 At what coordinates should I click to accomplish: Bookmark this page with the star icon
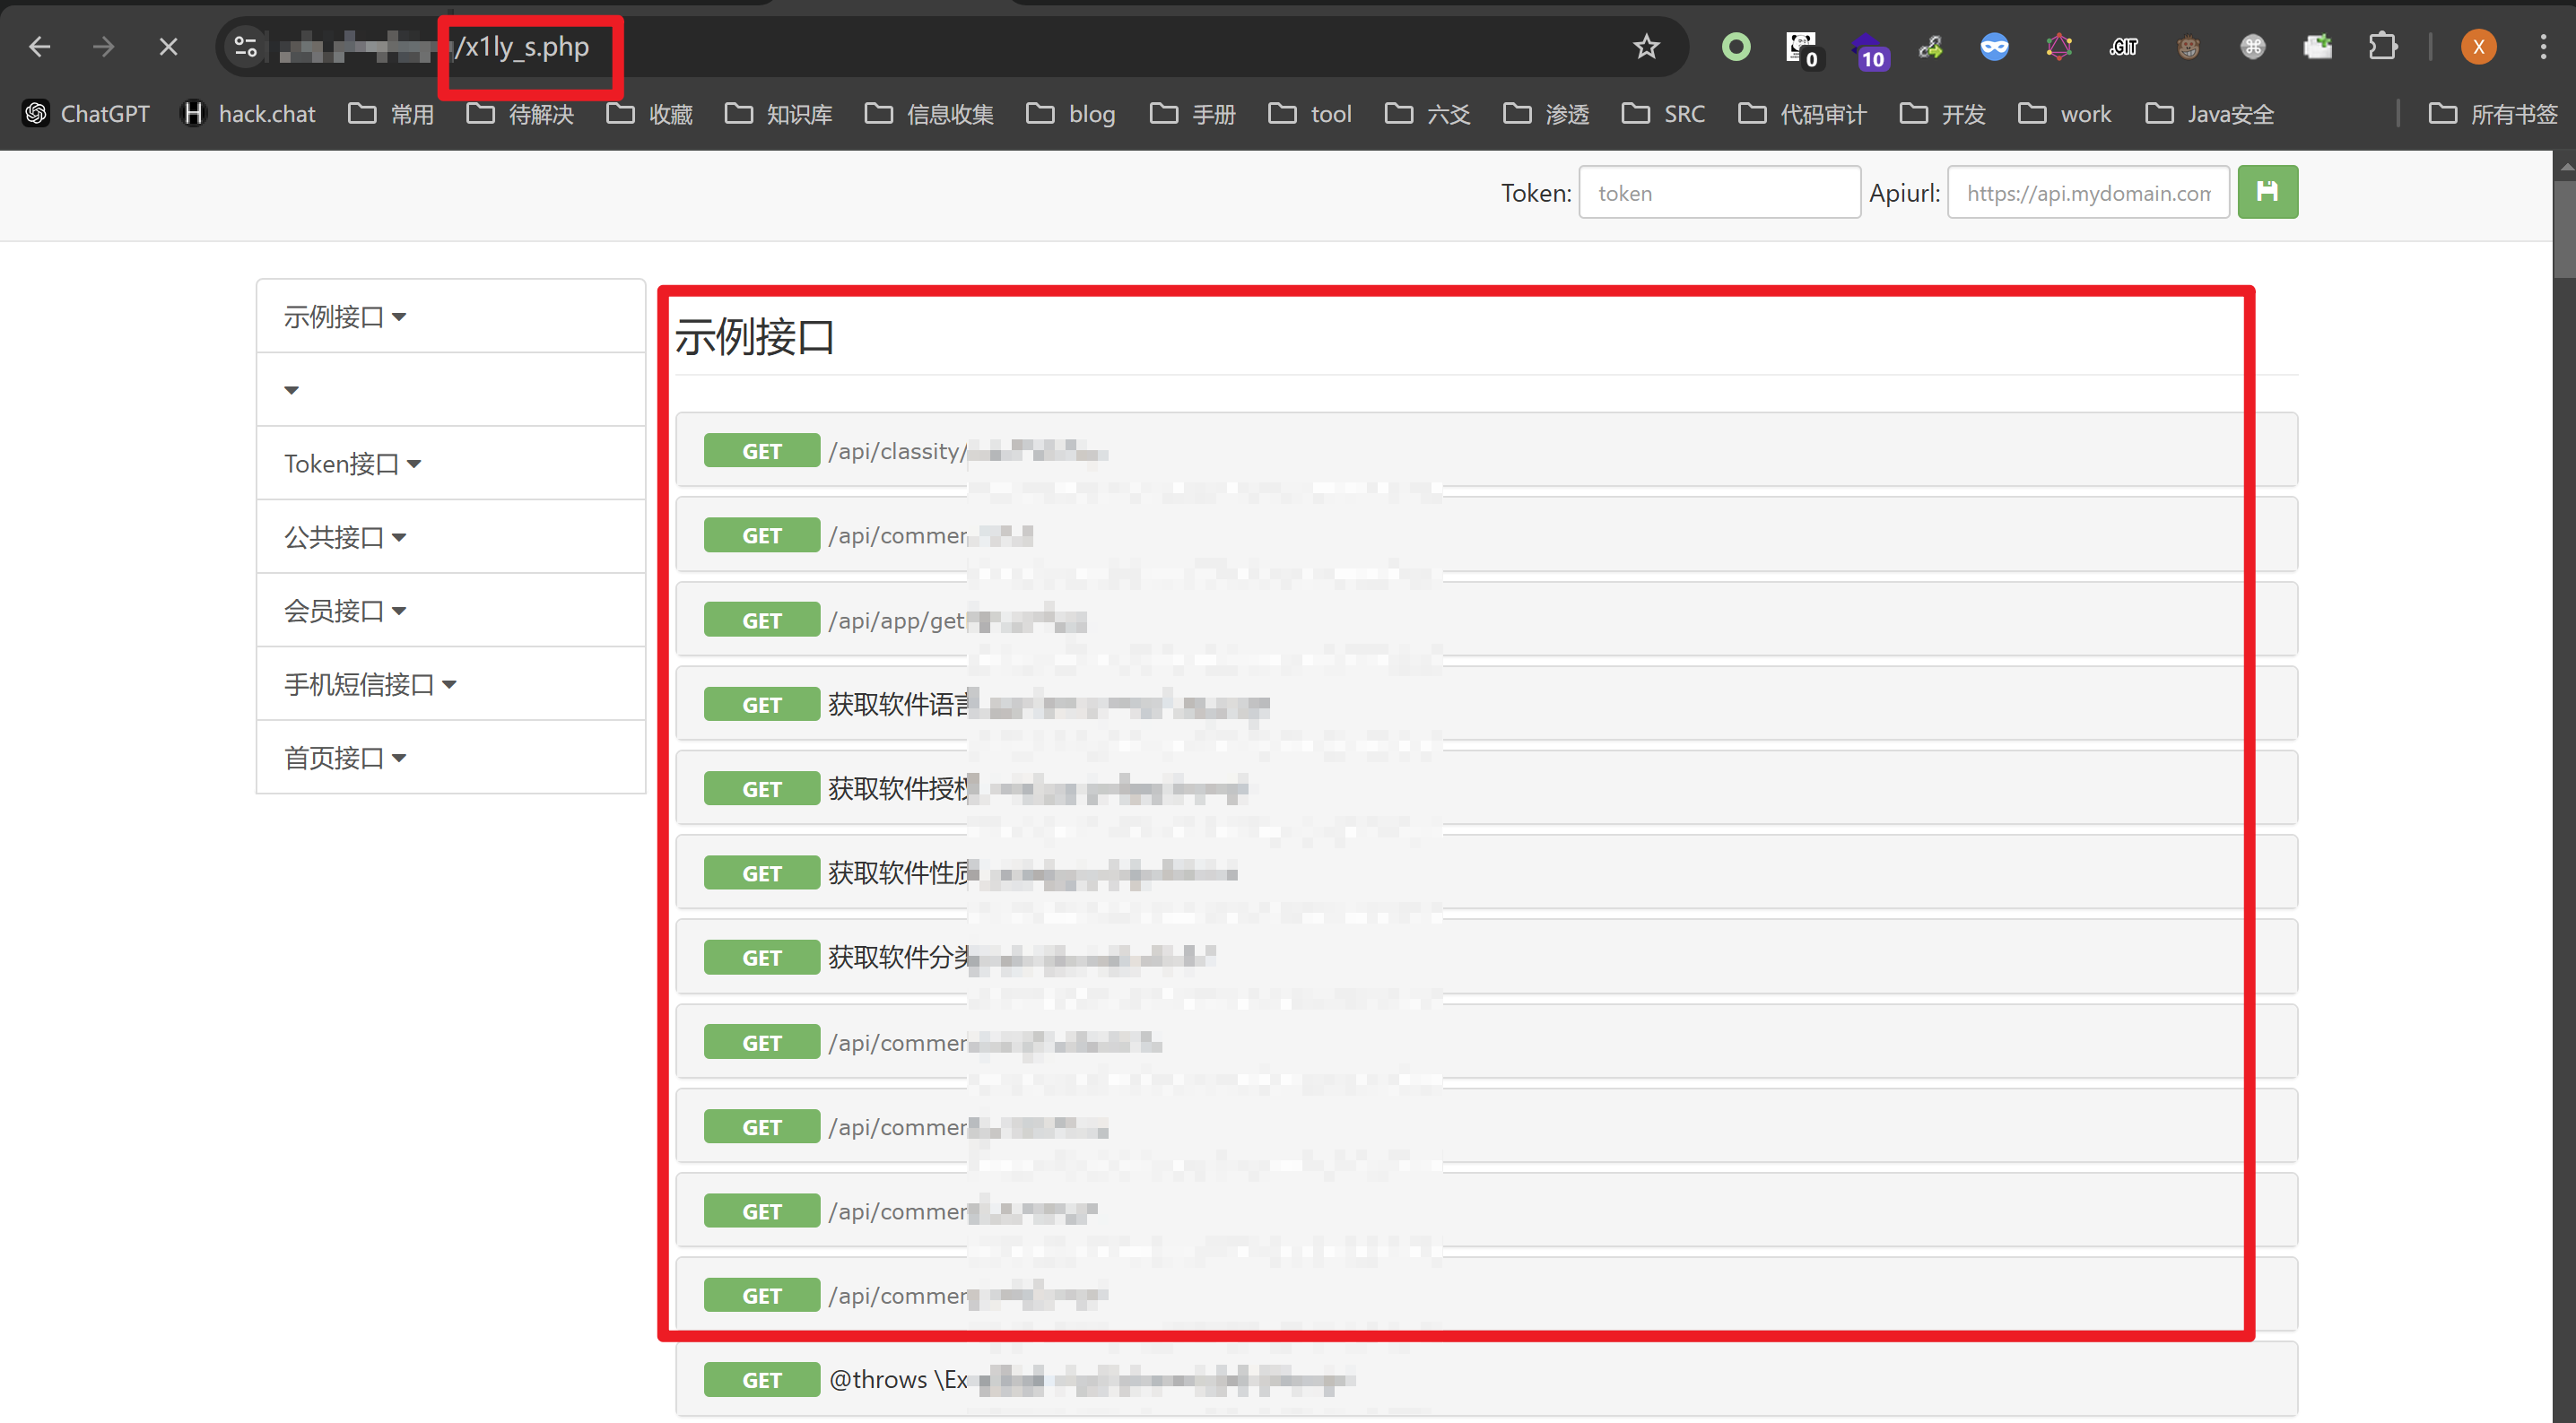[1646, 47]
